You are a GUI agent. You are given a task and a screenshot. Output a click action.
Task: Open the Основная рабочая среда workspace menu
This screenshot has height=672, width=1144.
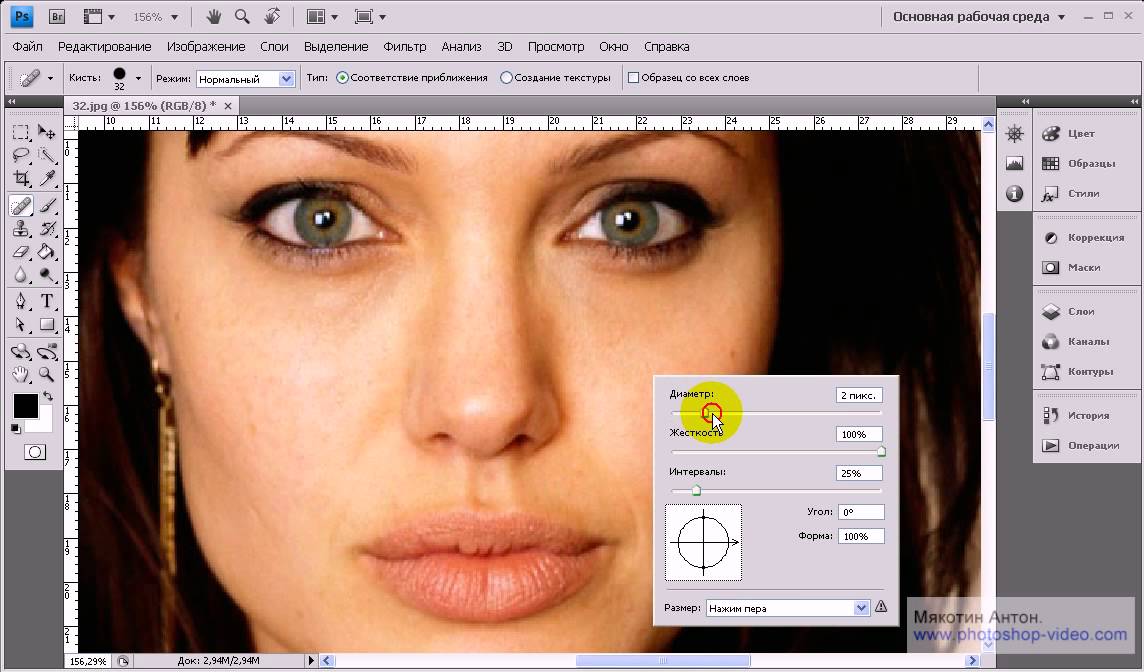[979, 16]
